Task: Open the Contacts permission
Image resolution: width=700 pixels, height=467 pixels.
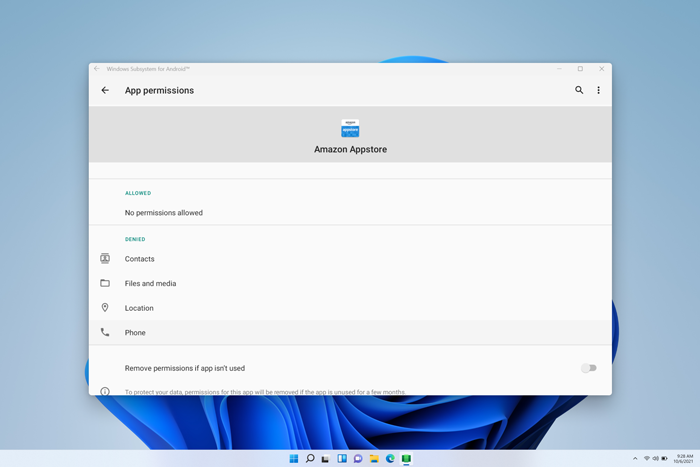Action: coord(350,259)
